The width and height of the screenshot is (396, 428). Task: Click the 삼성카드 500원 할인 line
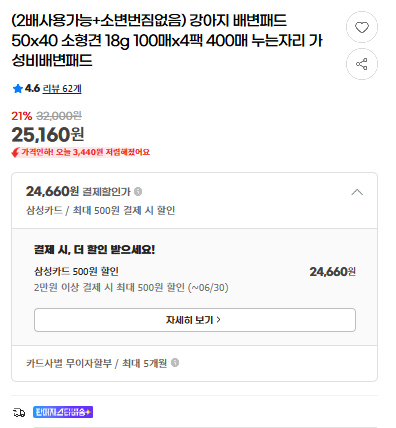(x=76, y=271)
